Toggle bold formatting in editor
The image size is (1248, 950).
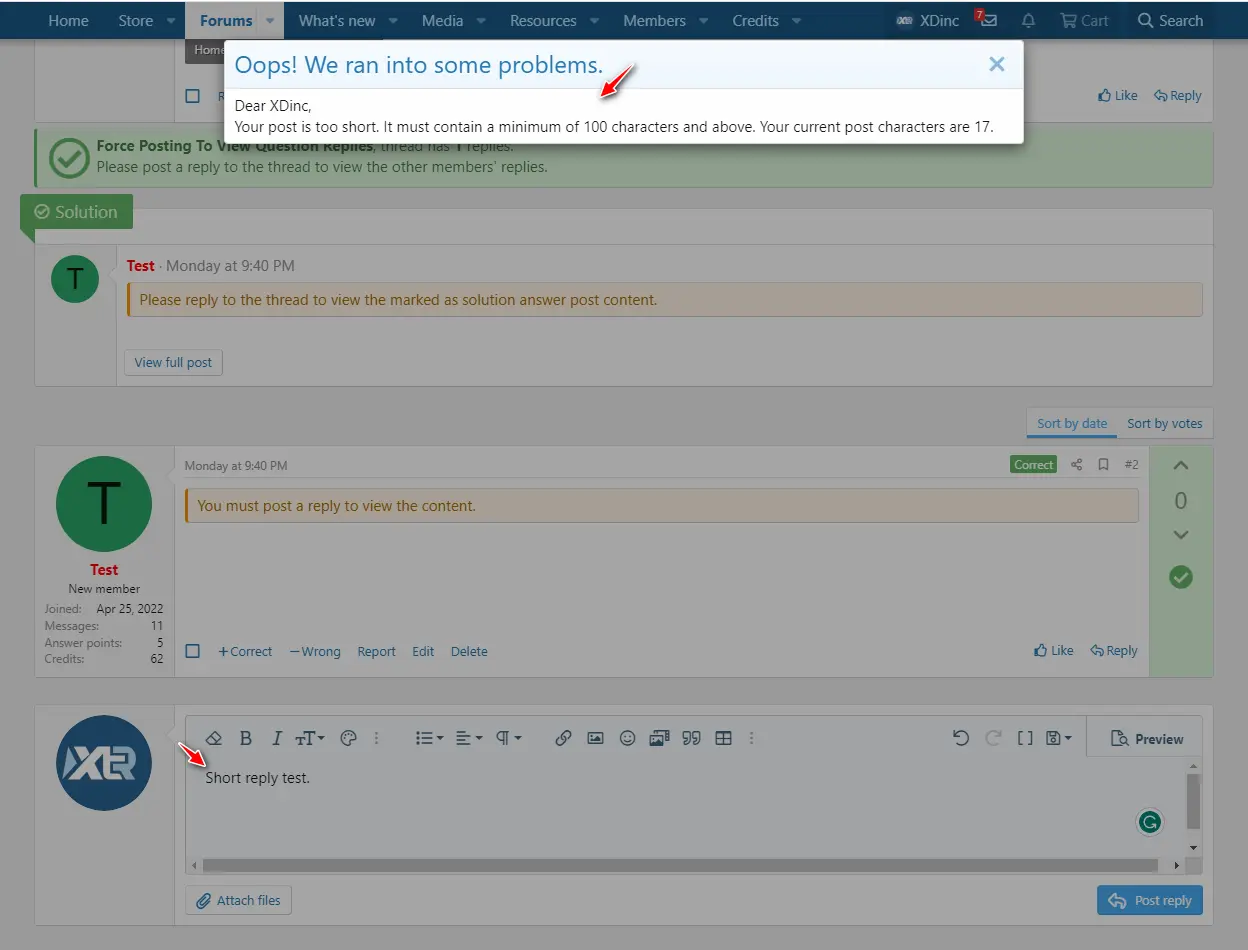[246, 738]
